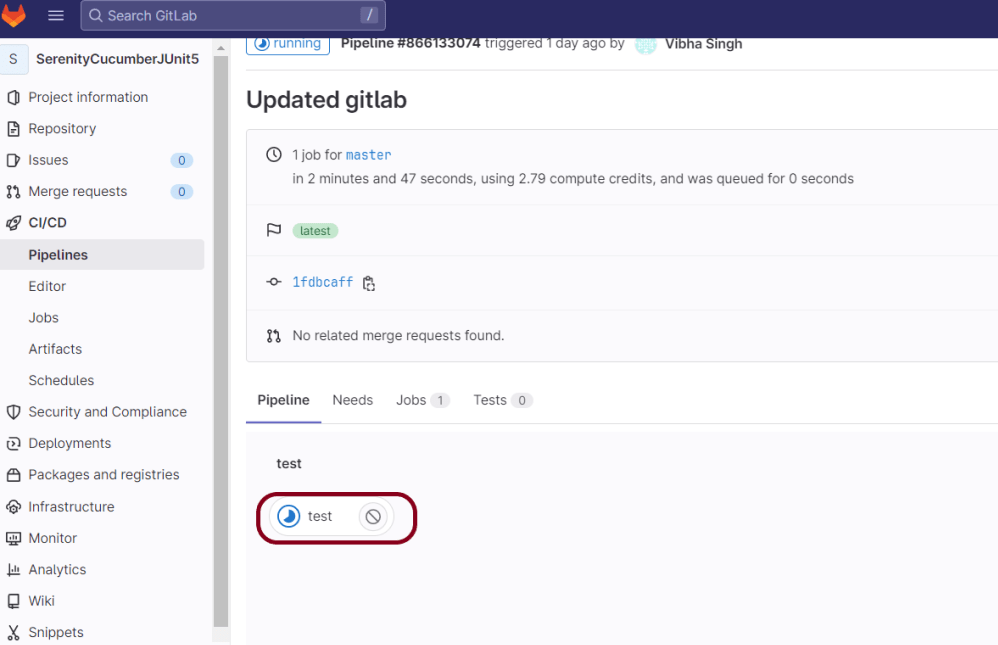Image resolution: width=998 pixels, height=645 pixels.
Task: Click Vibha Singh's avatar image
Action: pyautogui.click(x=646, y=44)
